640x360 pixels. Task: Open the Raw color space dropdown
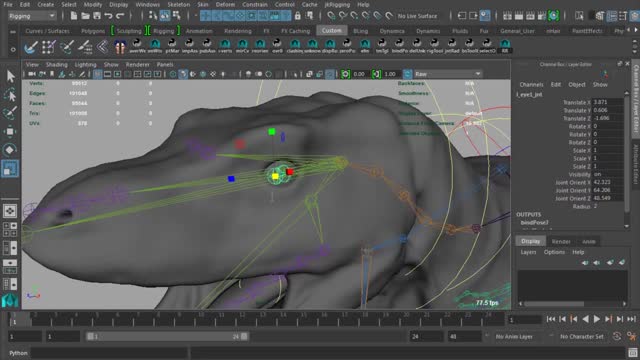pyautogui.click(x=448, y=74)
